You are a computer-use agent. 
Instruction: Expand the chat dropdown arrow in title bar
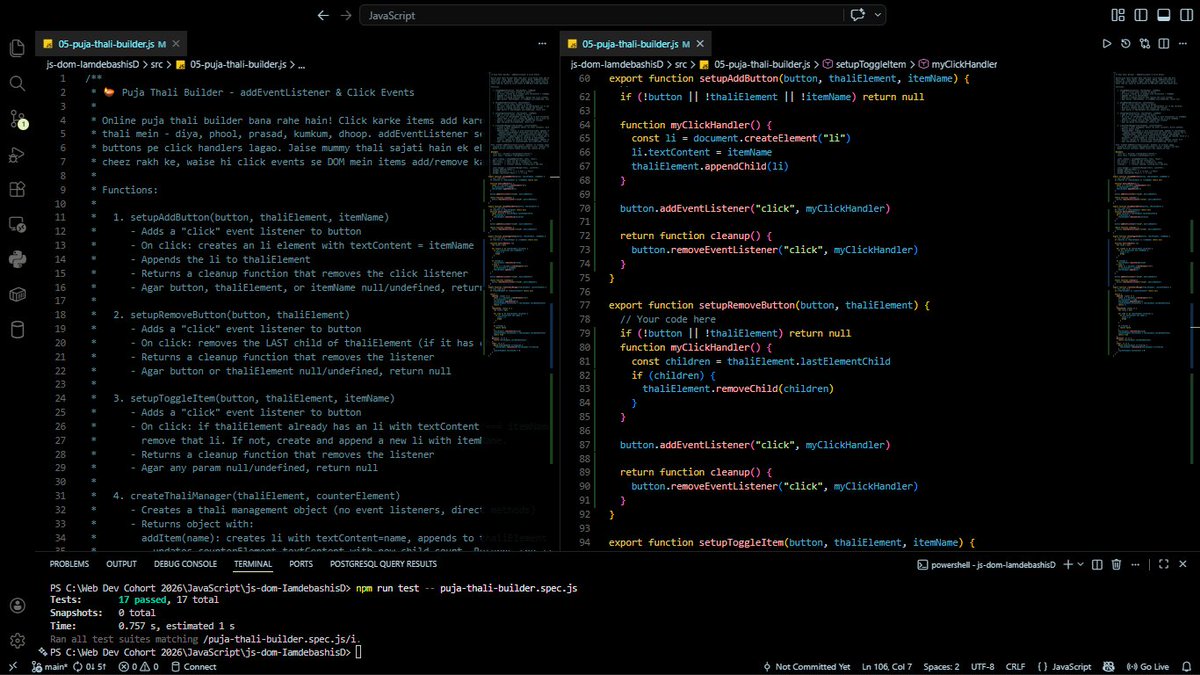click(x=877, y=15)
